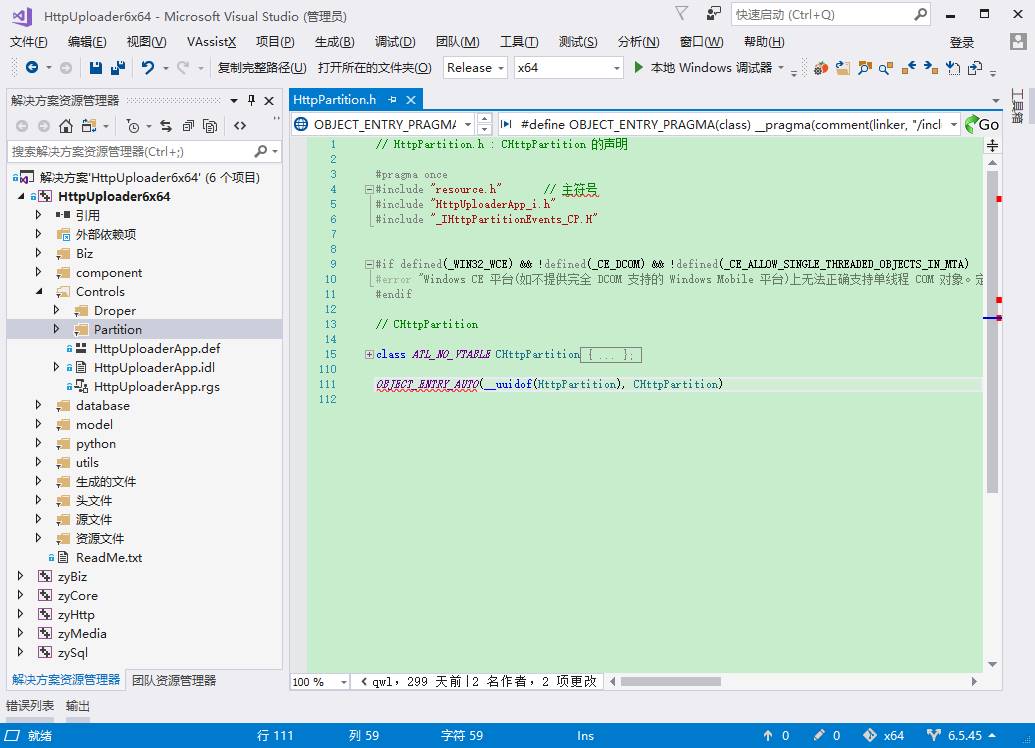The image size is (1035, 748).
Task: Toggle Preview Selected Items in Solution Explorer
Action: click(240, 126)
